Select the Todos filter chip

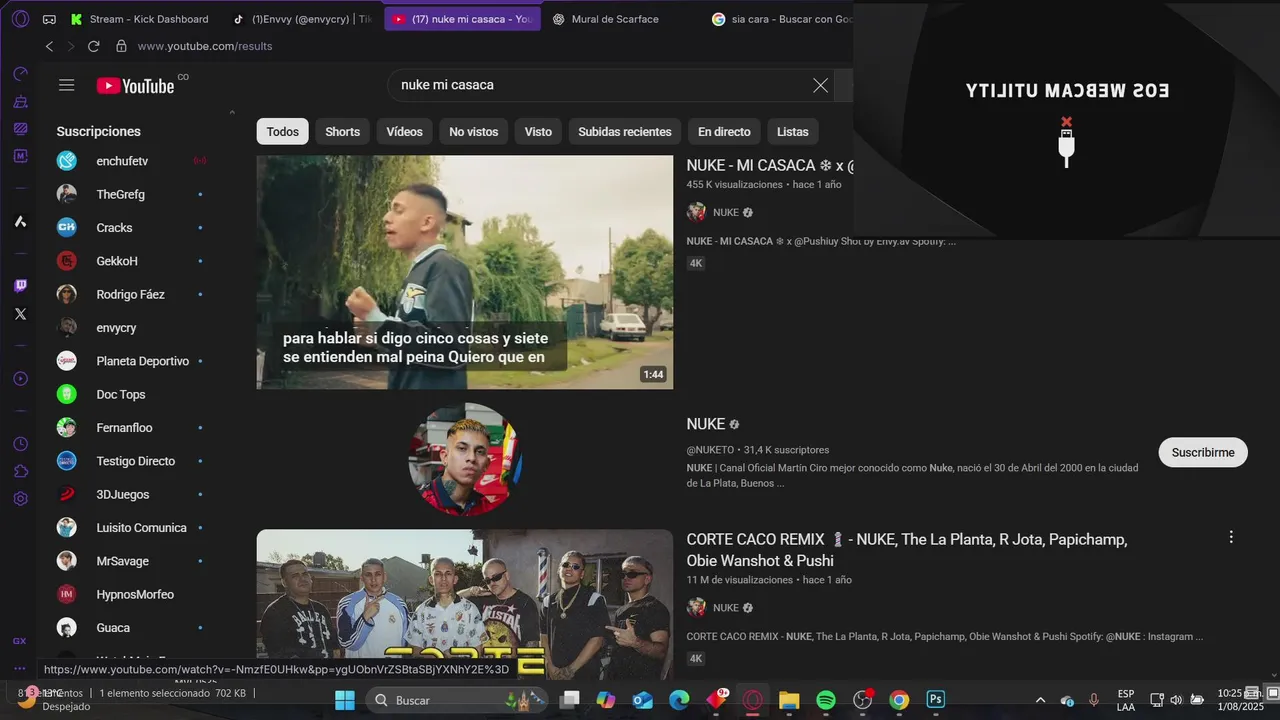(x=282, y=132)
